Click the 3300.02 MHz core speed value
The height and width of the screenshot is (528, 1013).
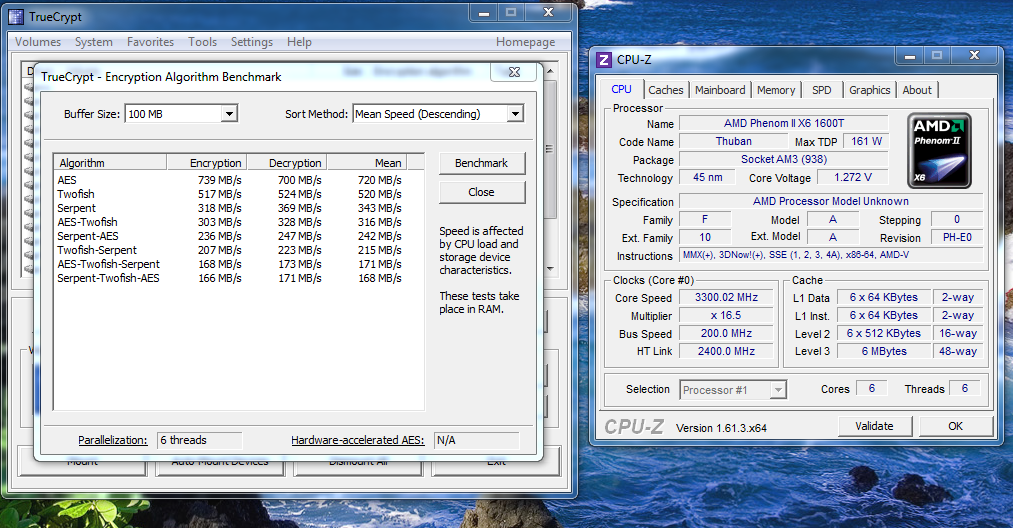point(726,297)
